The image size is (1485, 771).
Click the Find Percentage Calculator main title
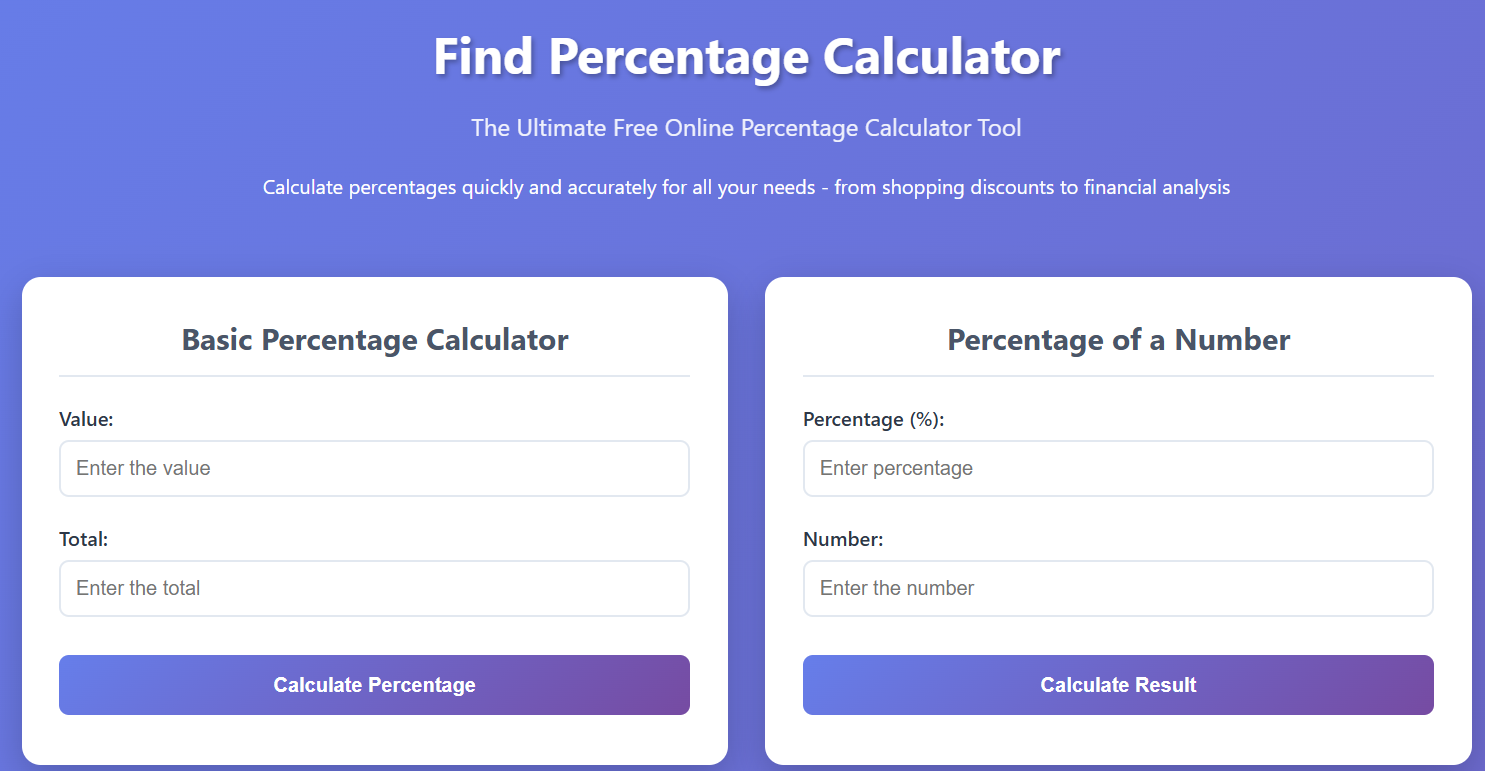pos(746,57)
